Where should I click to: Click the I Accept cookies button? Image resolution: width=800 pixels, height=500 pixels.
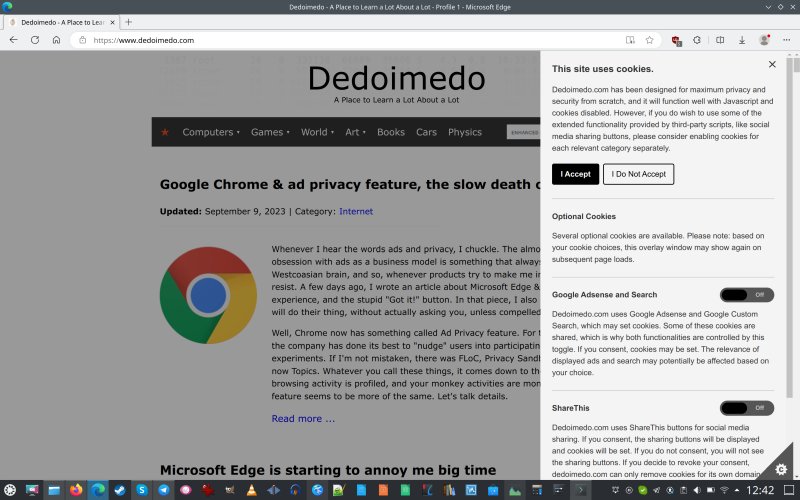(575, 174)
